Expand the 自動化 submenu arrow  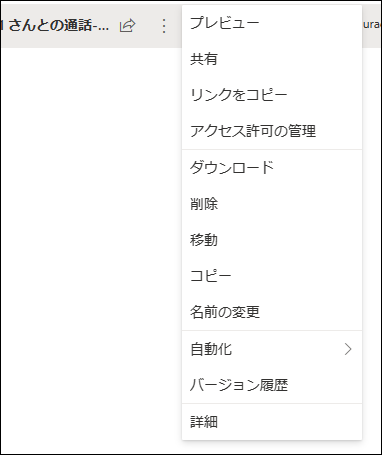[x=348, y=349]
